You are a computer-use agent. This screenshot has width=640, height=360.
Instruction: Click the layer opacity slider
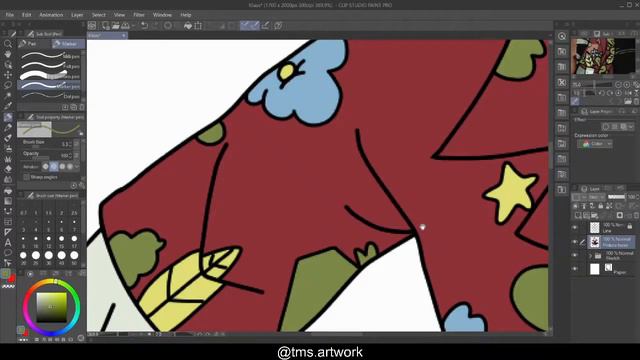click(x=616, y=197)
